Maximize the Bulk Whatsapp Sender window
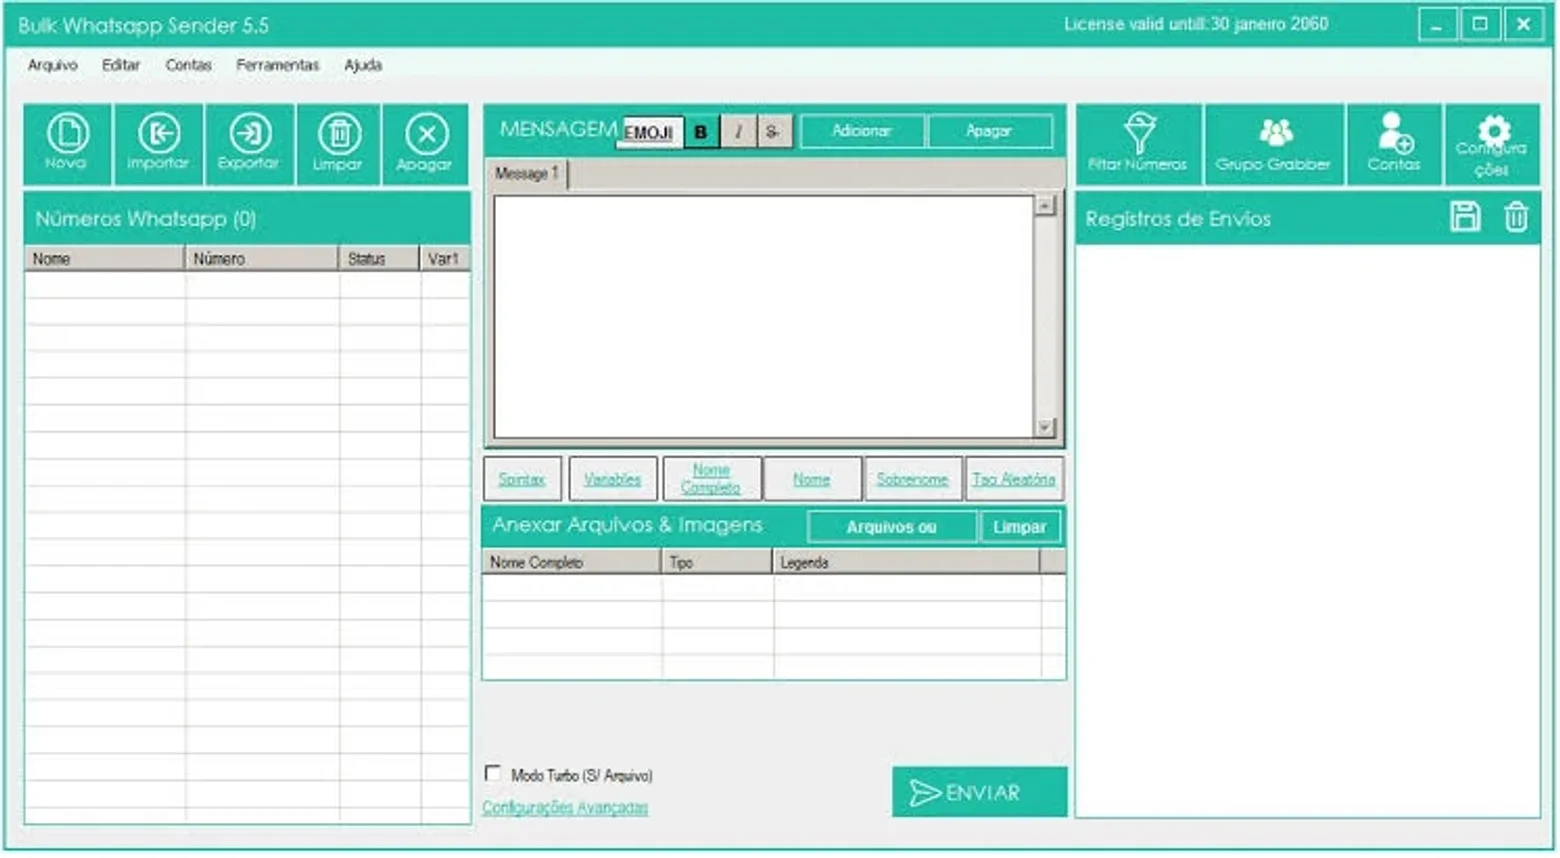This screenshot has height=858, width=1560. pyautogui.click(x=1480, y=24)
